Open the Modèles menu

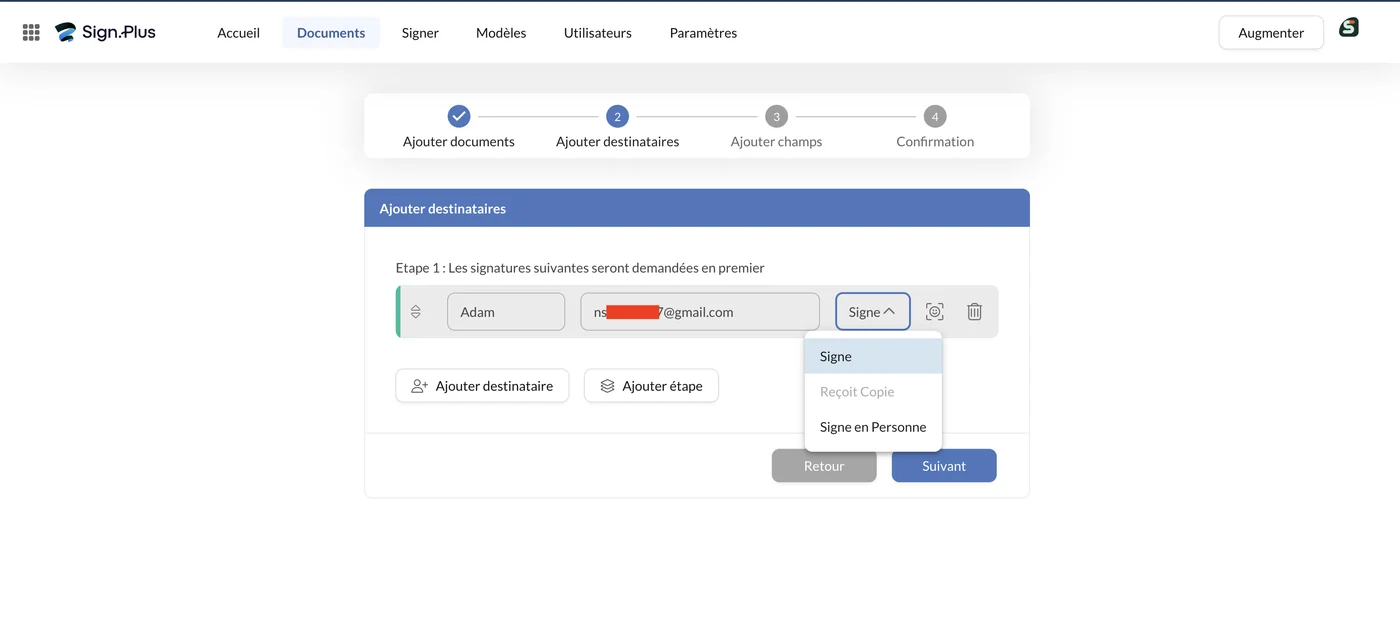click(501, 32)
